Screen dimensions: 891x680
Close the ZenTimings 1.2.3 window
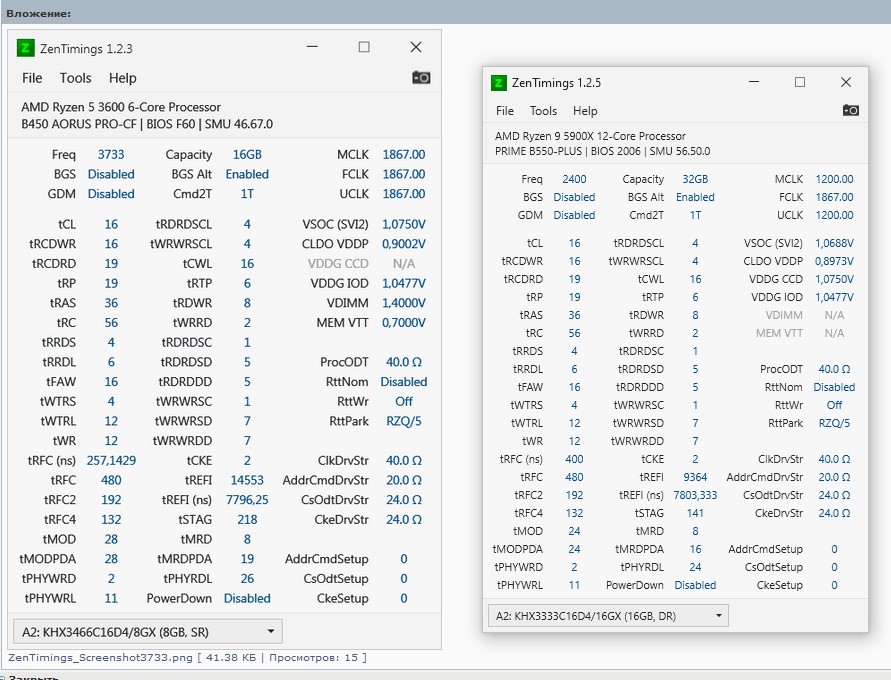(416, 47)
